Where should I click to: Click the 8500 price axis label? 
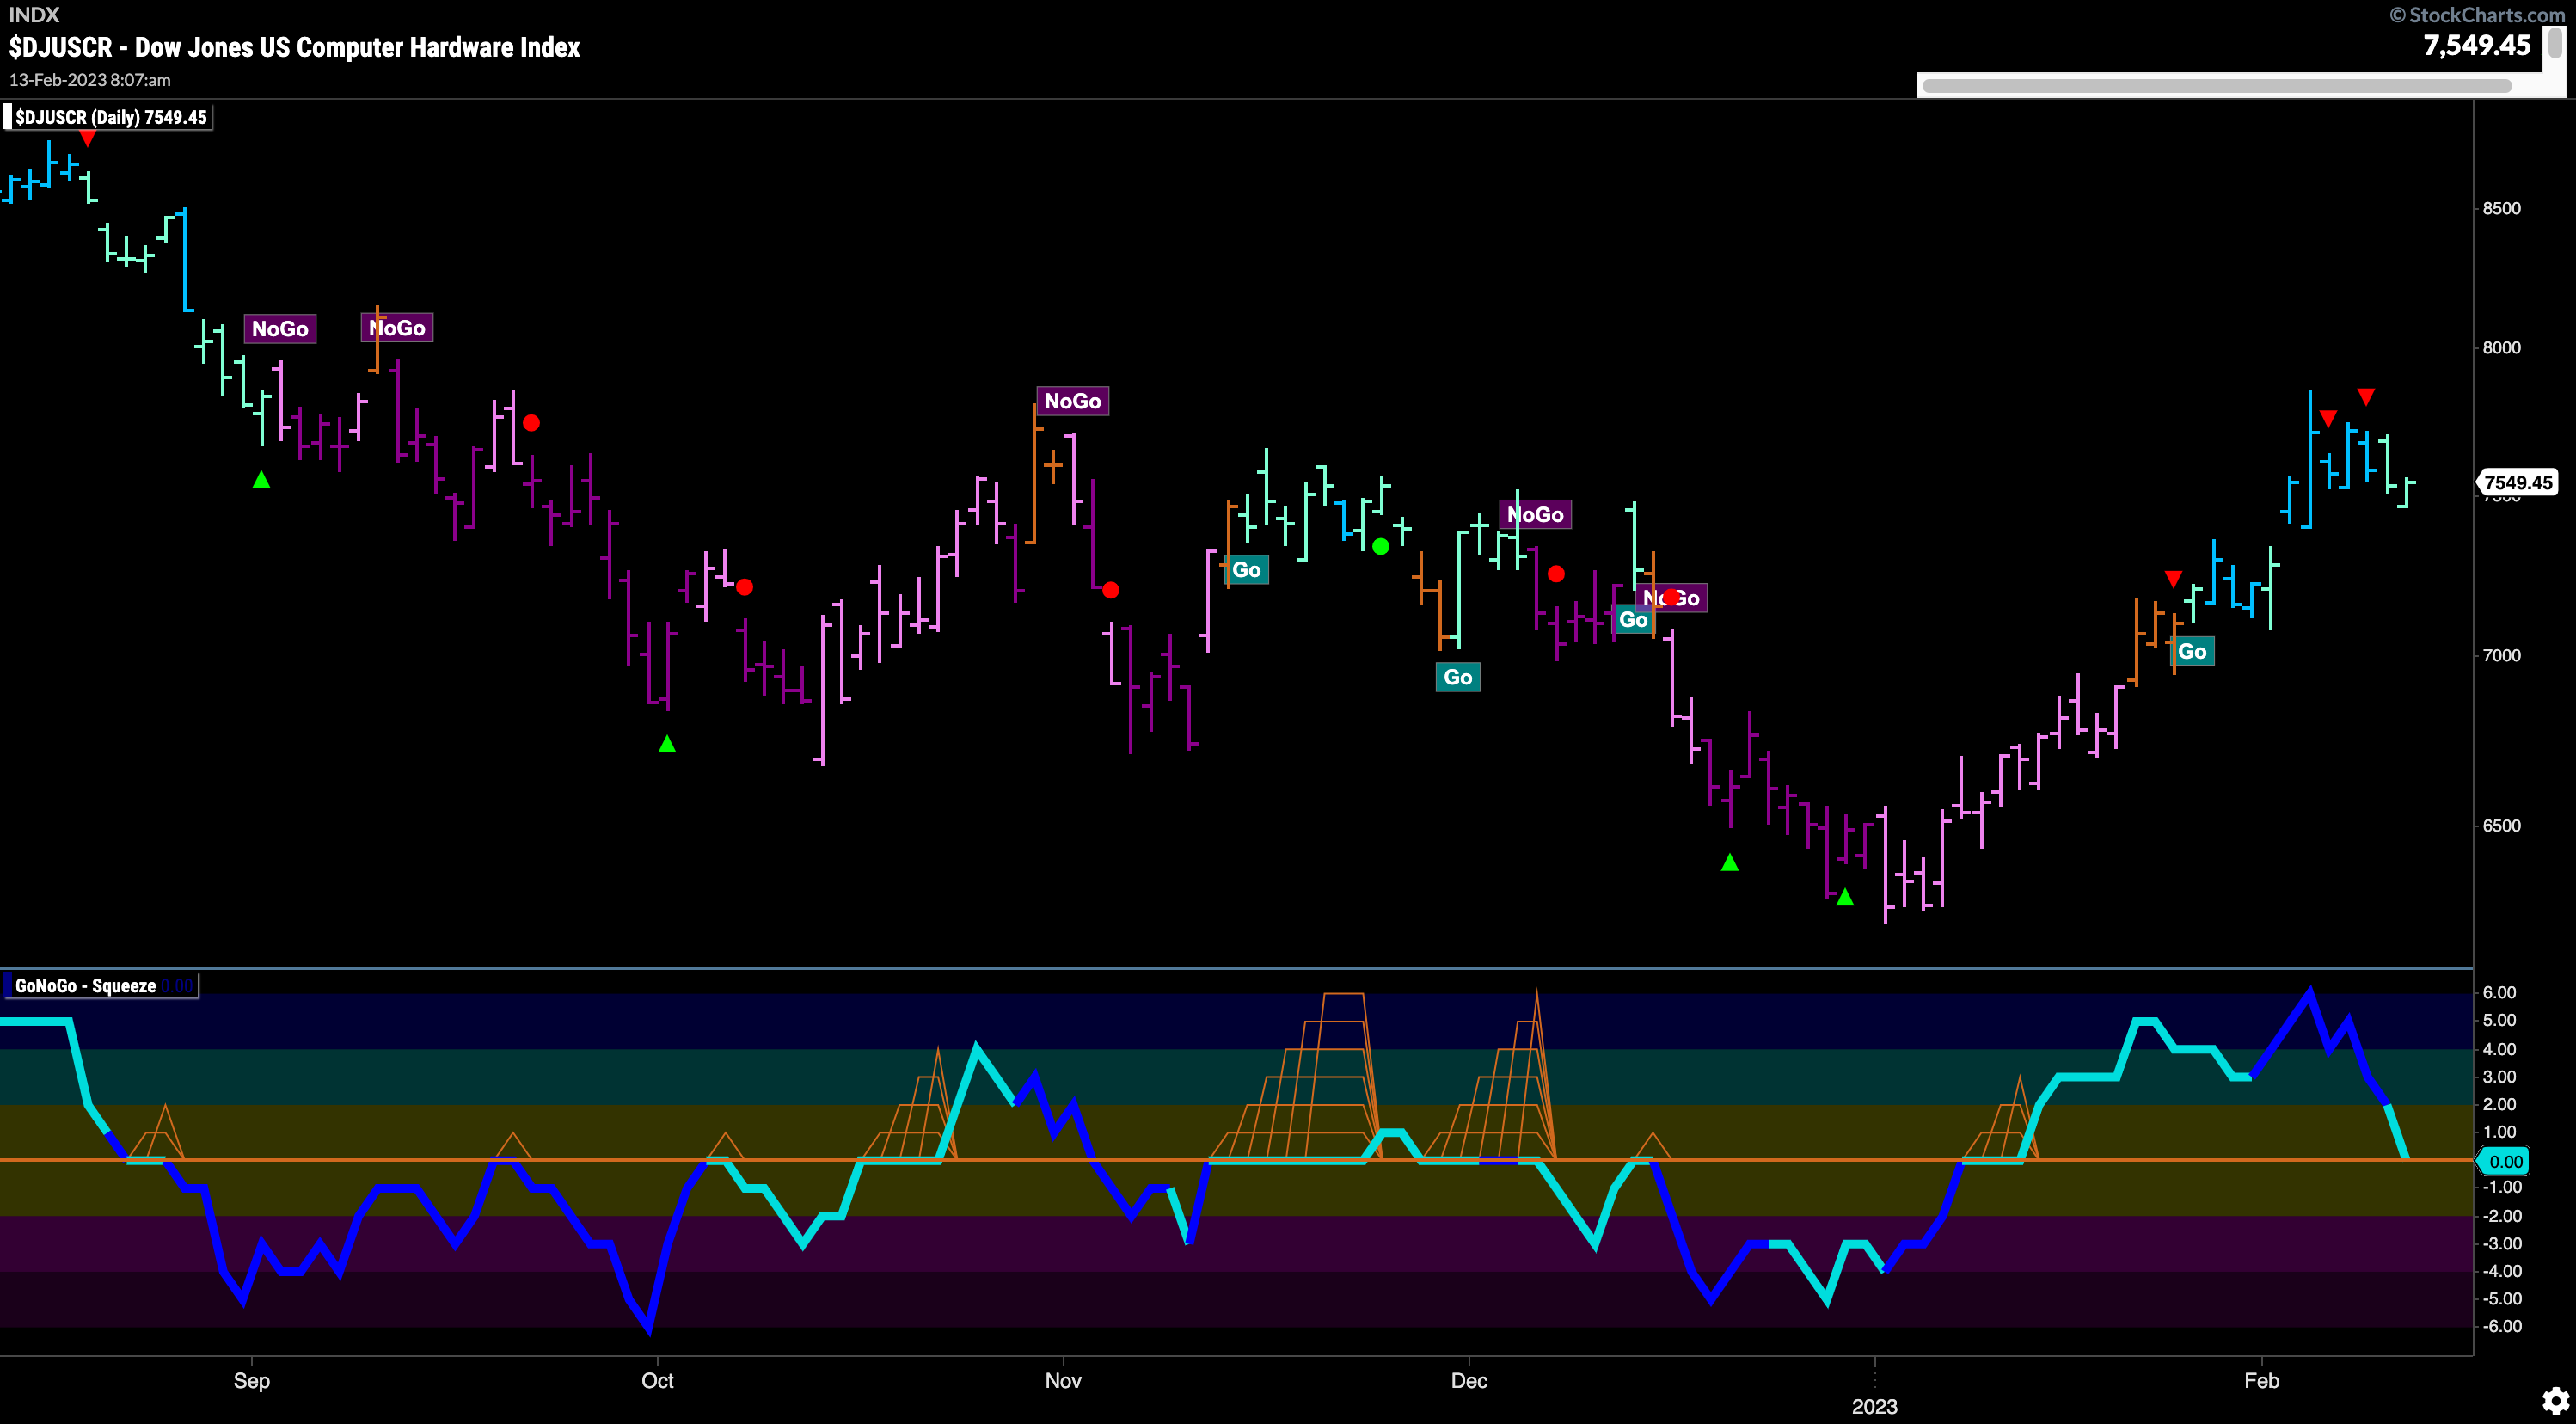[x=2501, y=208]
